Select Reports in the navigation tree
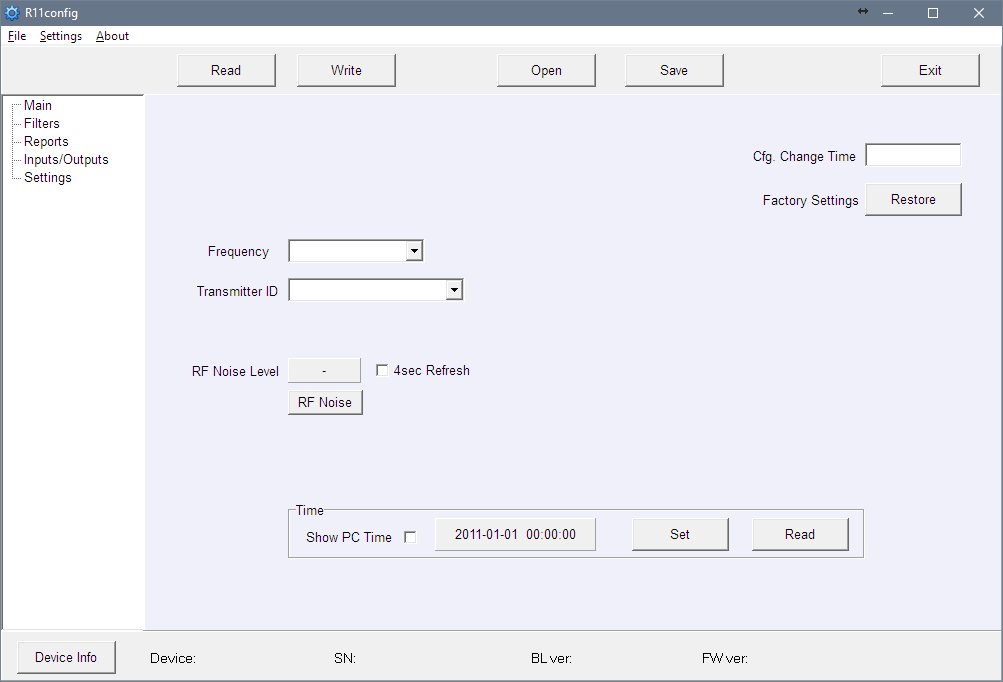The width and height of the screenshot is (1003, 682). pos(45,141)
